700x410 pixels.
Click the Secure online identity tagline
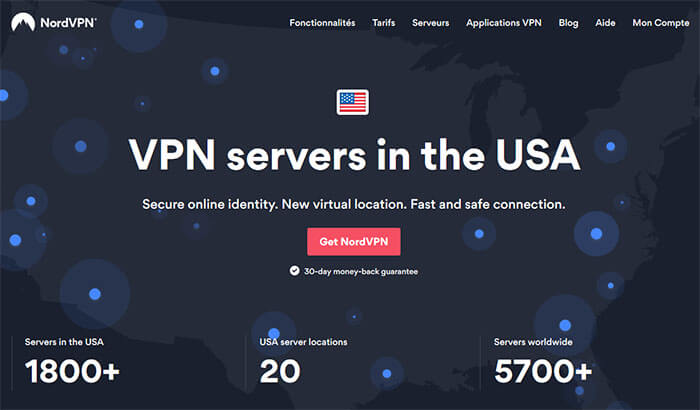354,205
